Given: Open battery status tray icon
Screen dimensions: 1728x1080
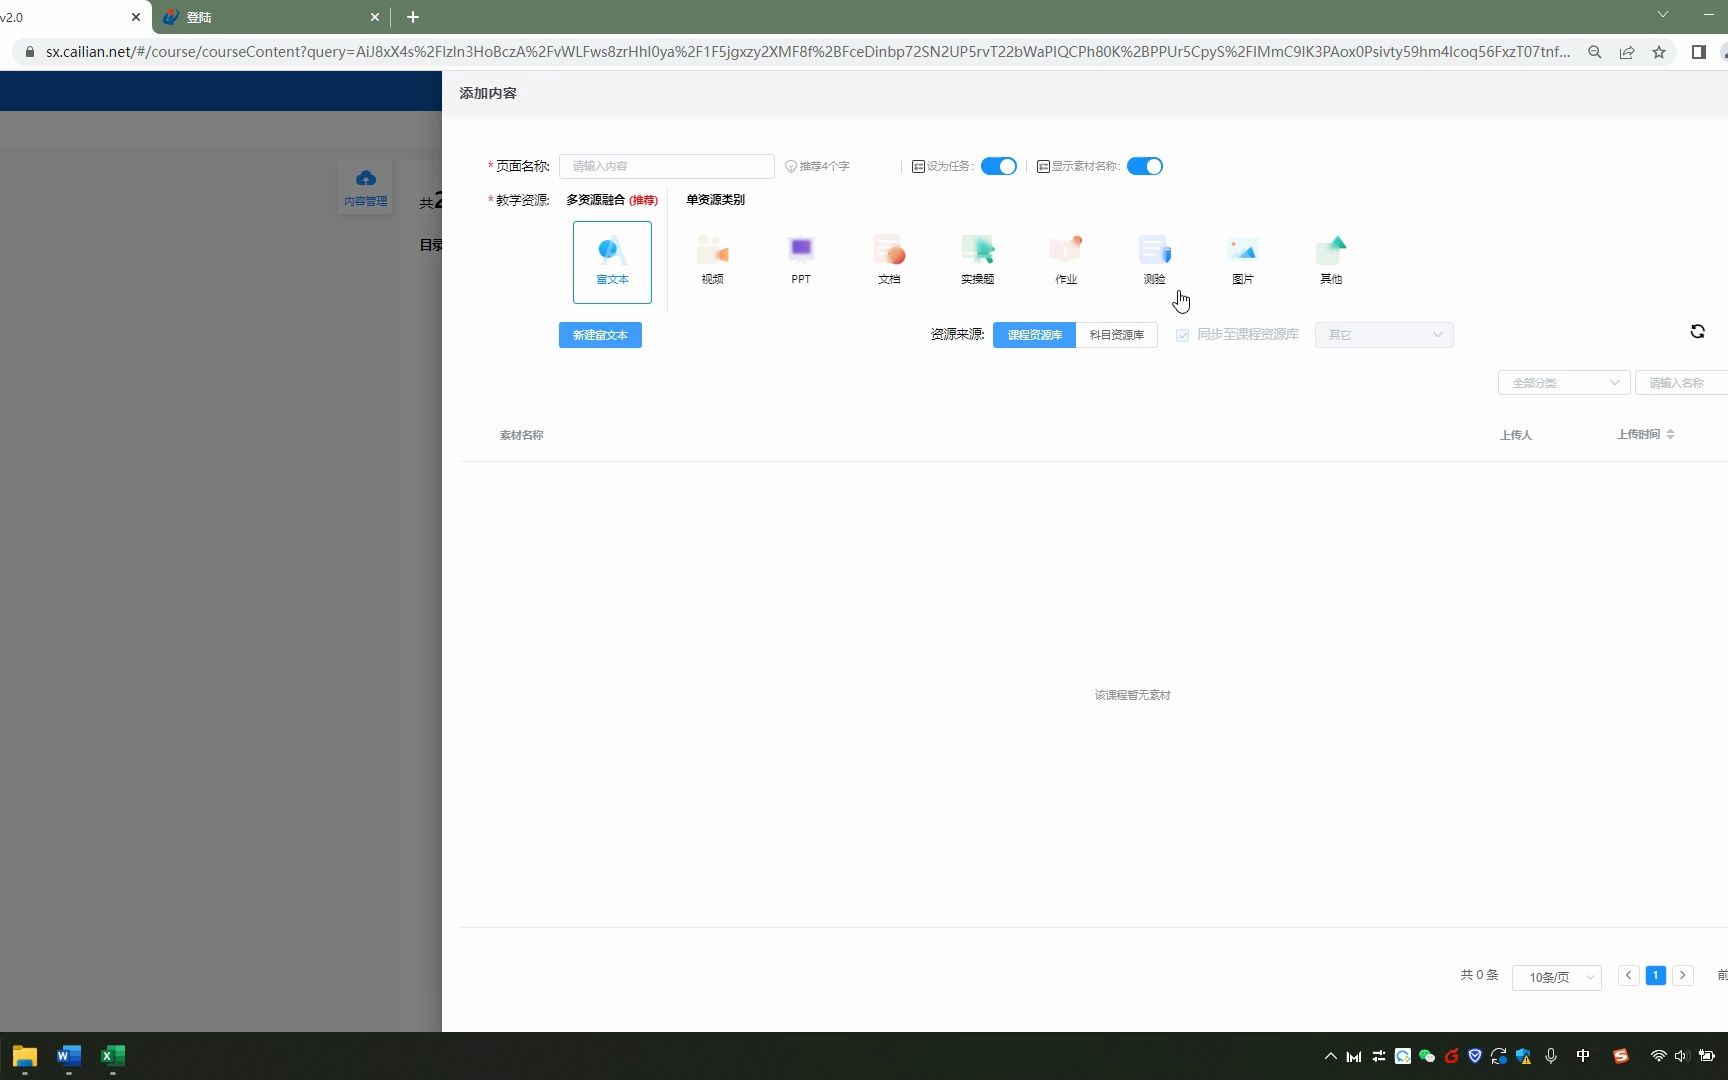Looking at the screenshot, I should [1707, 1056].
